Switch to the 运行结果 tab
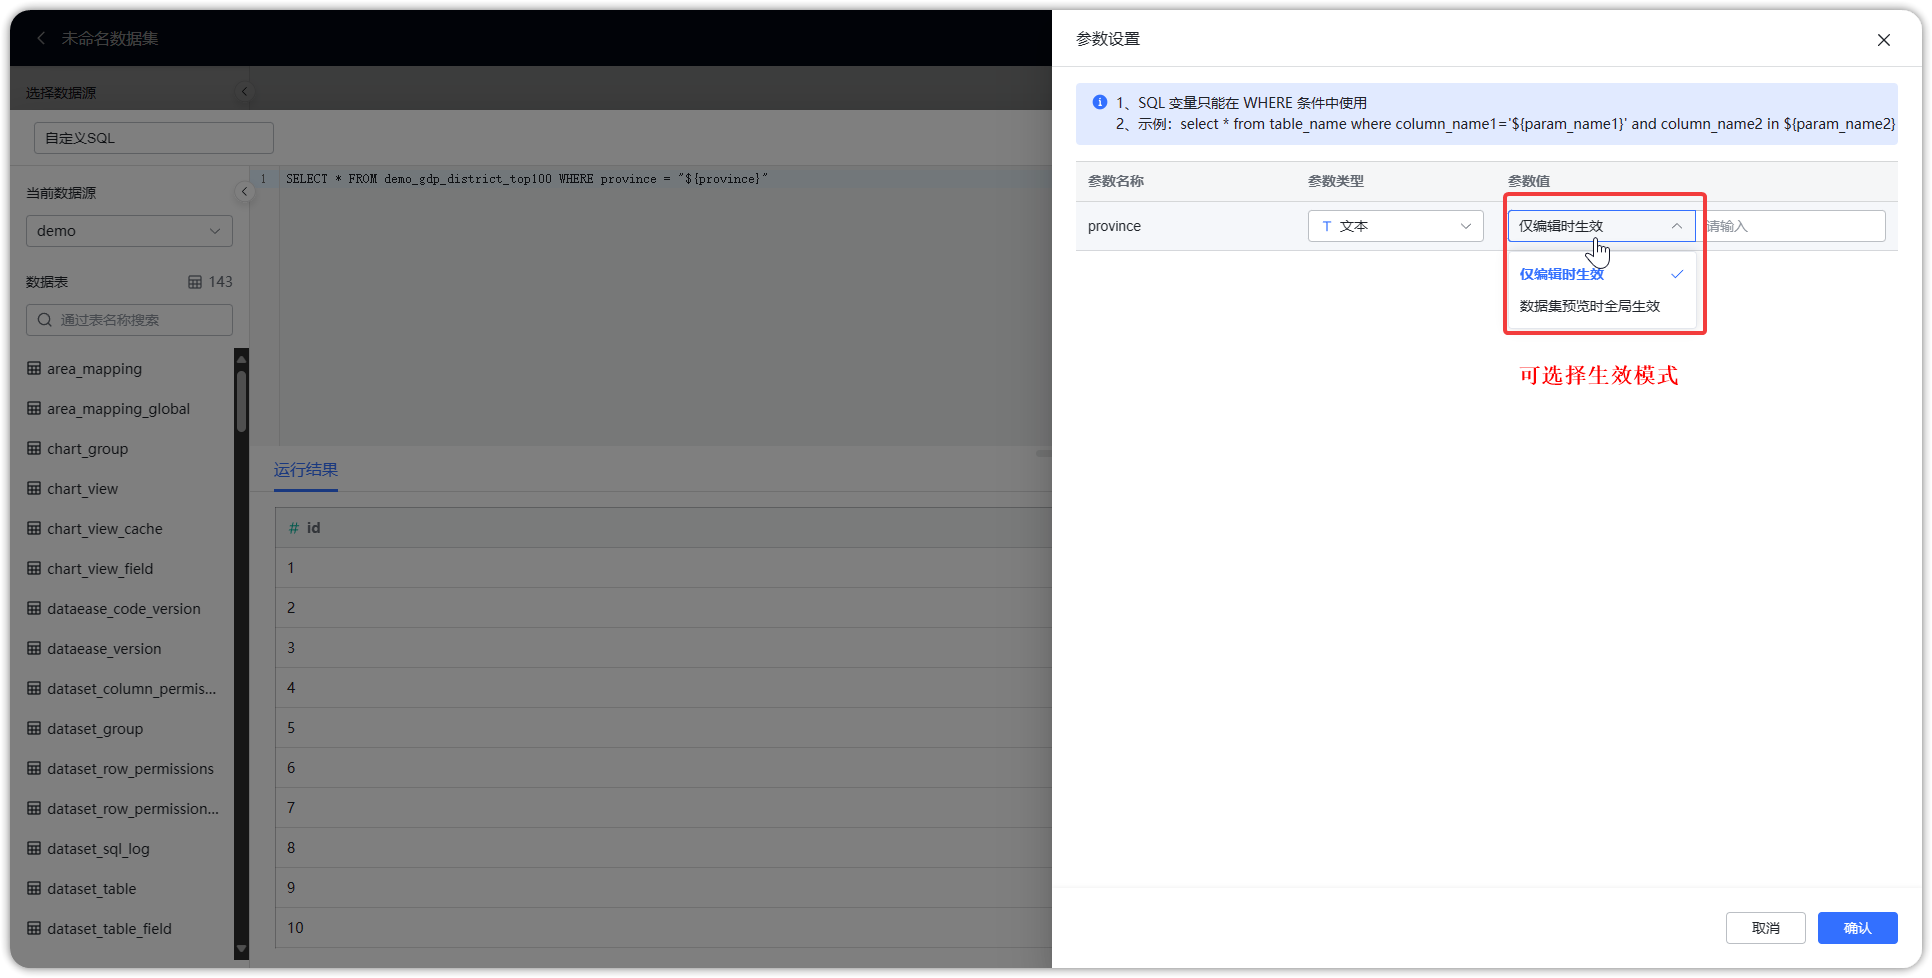1932x978 pixels. tap(305, 470)
